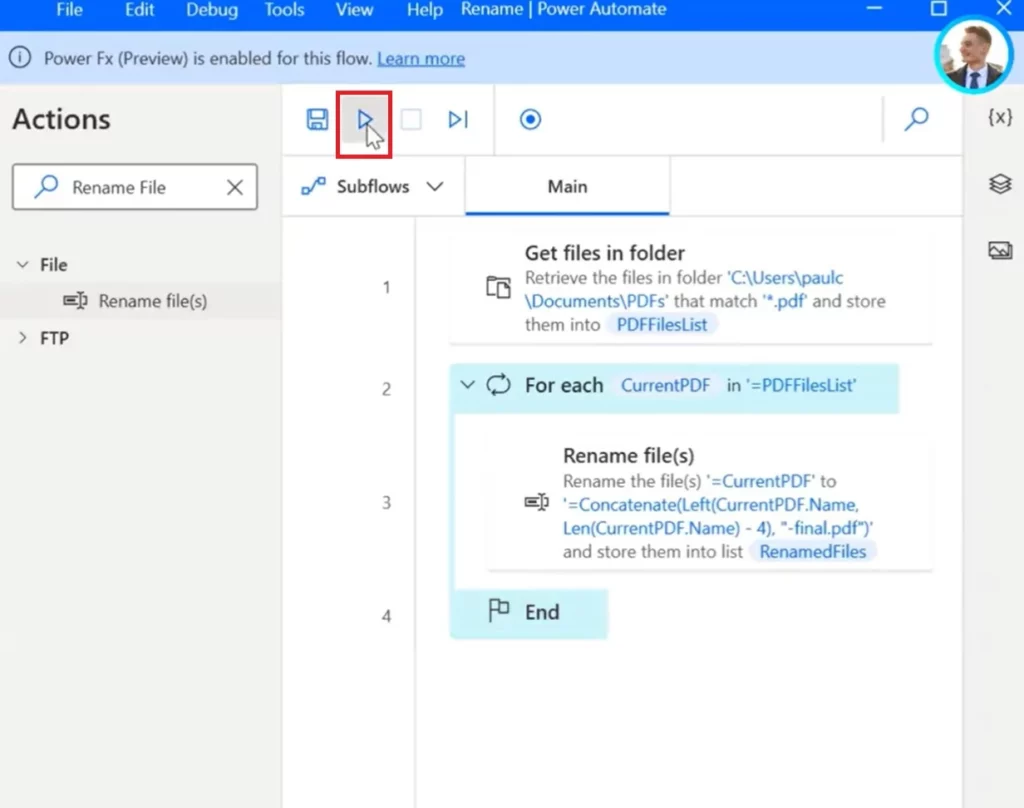Click the Concatenate expression text
The height and width of the screenshot is (808, 1024).
tap(718, 517)
